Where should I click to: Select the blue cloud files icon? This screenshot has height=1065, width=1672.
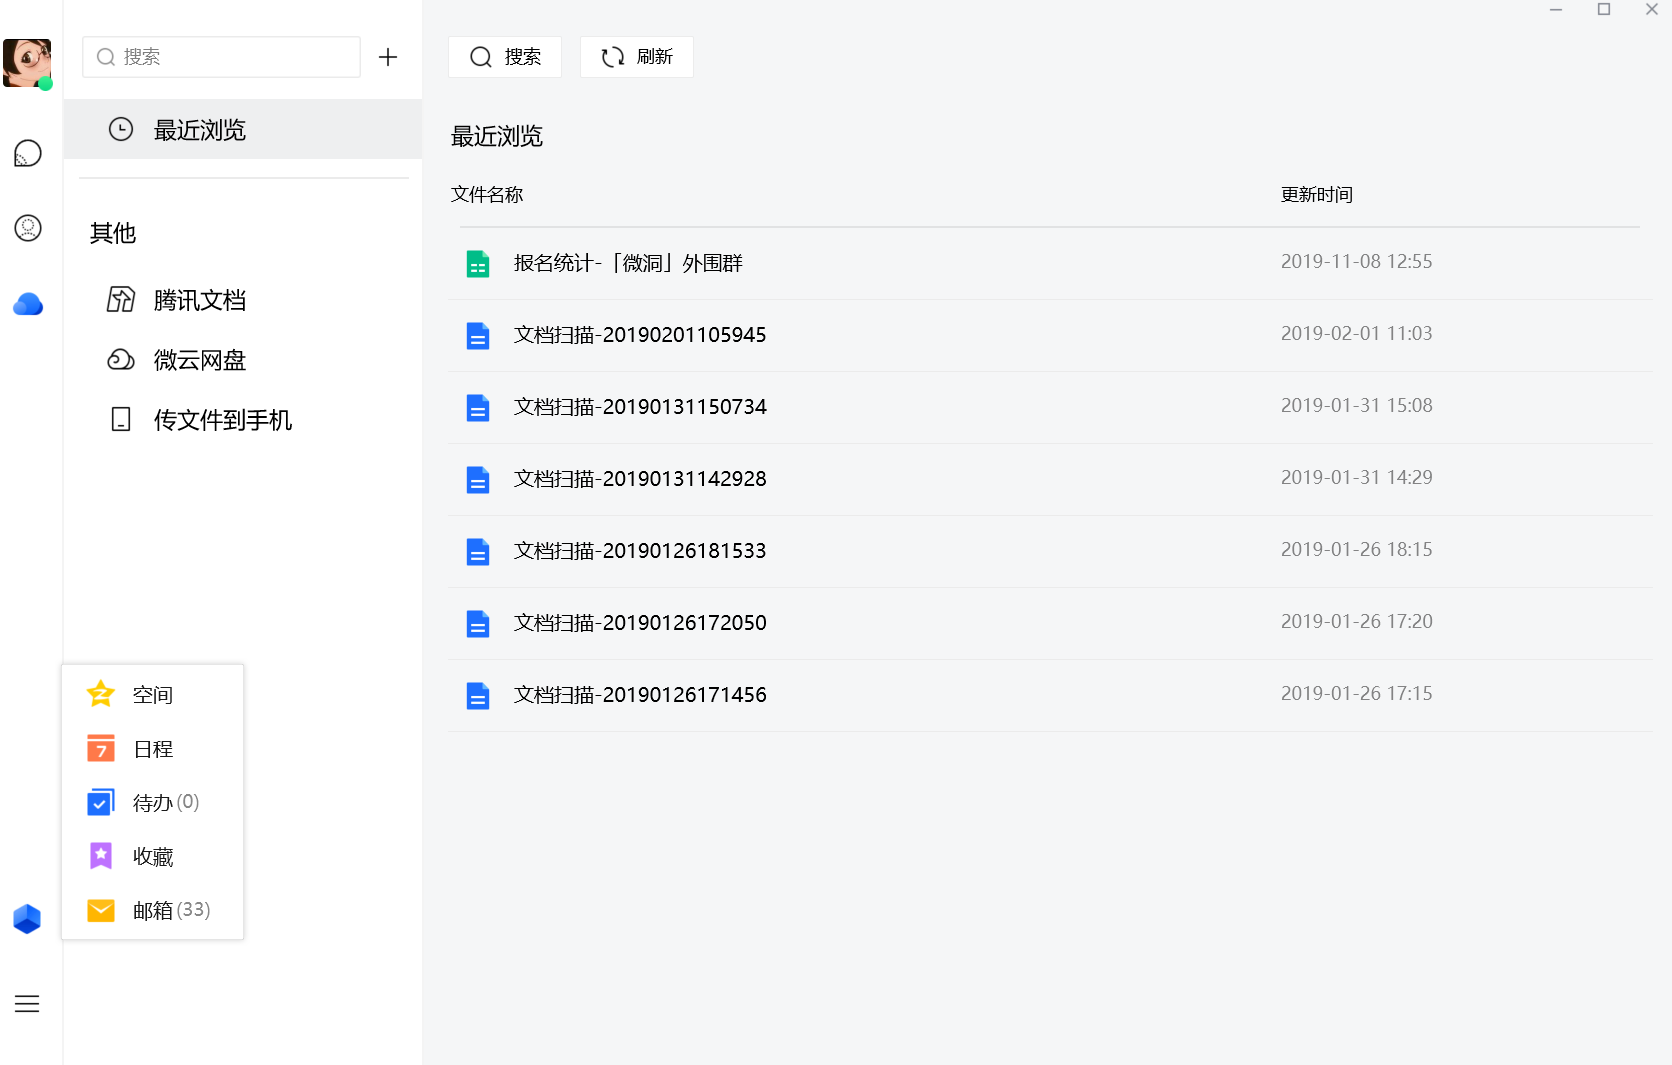(28, 304)
